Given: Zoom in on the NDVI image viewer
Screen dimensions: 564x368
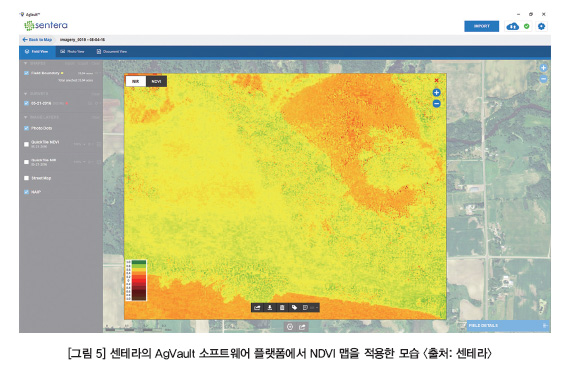Looking at the screenshot, I should click(x=436, y=92).
